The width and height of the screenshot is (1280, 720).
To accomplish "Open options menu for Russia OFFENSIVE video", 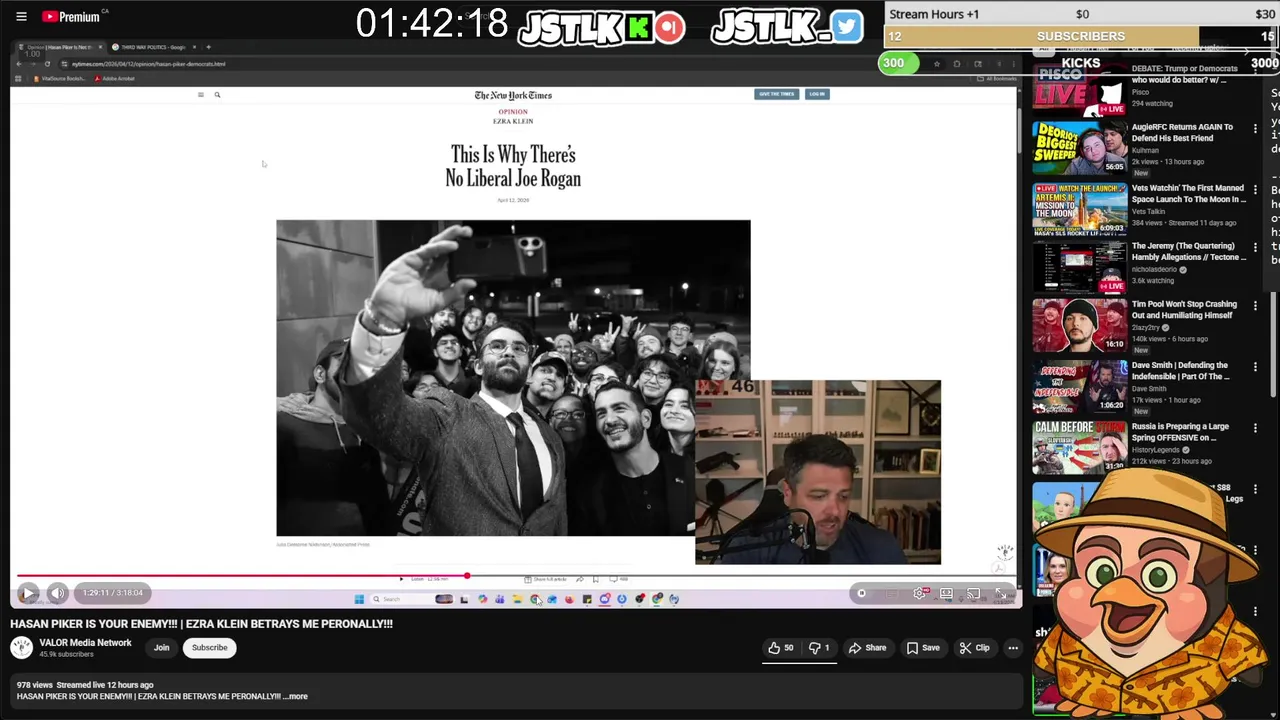I will tap(1255, 428).
